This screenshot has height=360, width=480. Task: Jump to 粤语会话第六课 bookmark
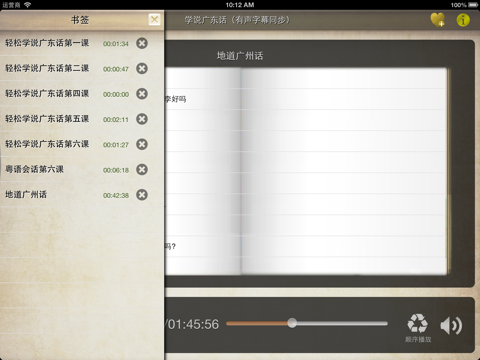[34, 169]
